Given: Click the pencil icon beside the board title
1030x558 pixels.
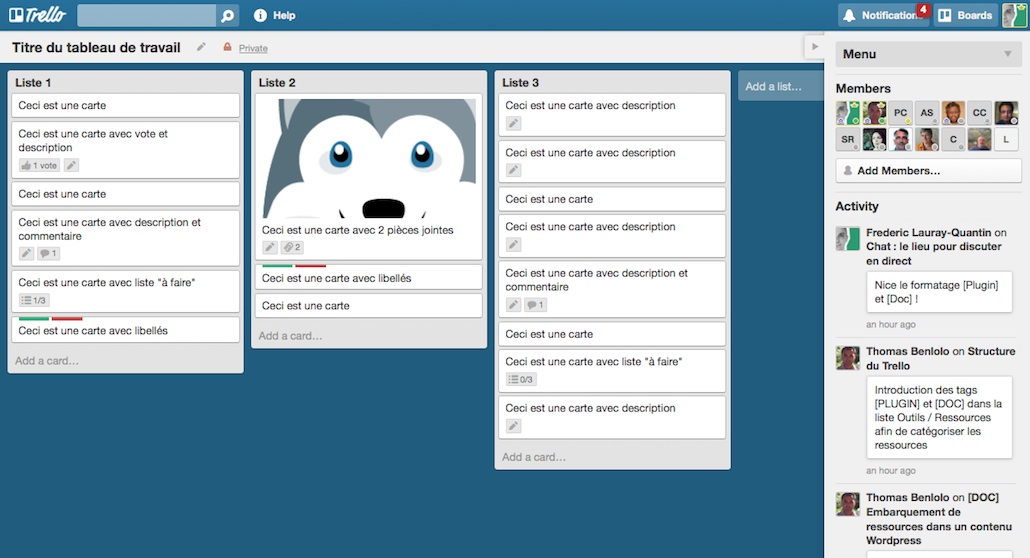Looking at the screenshot, I should coord(202,47).
